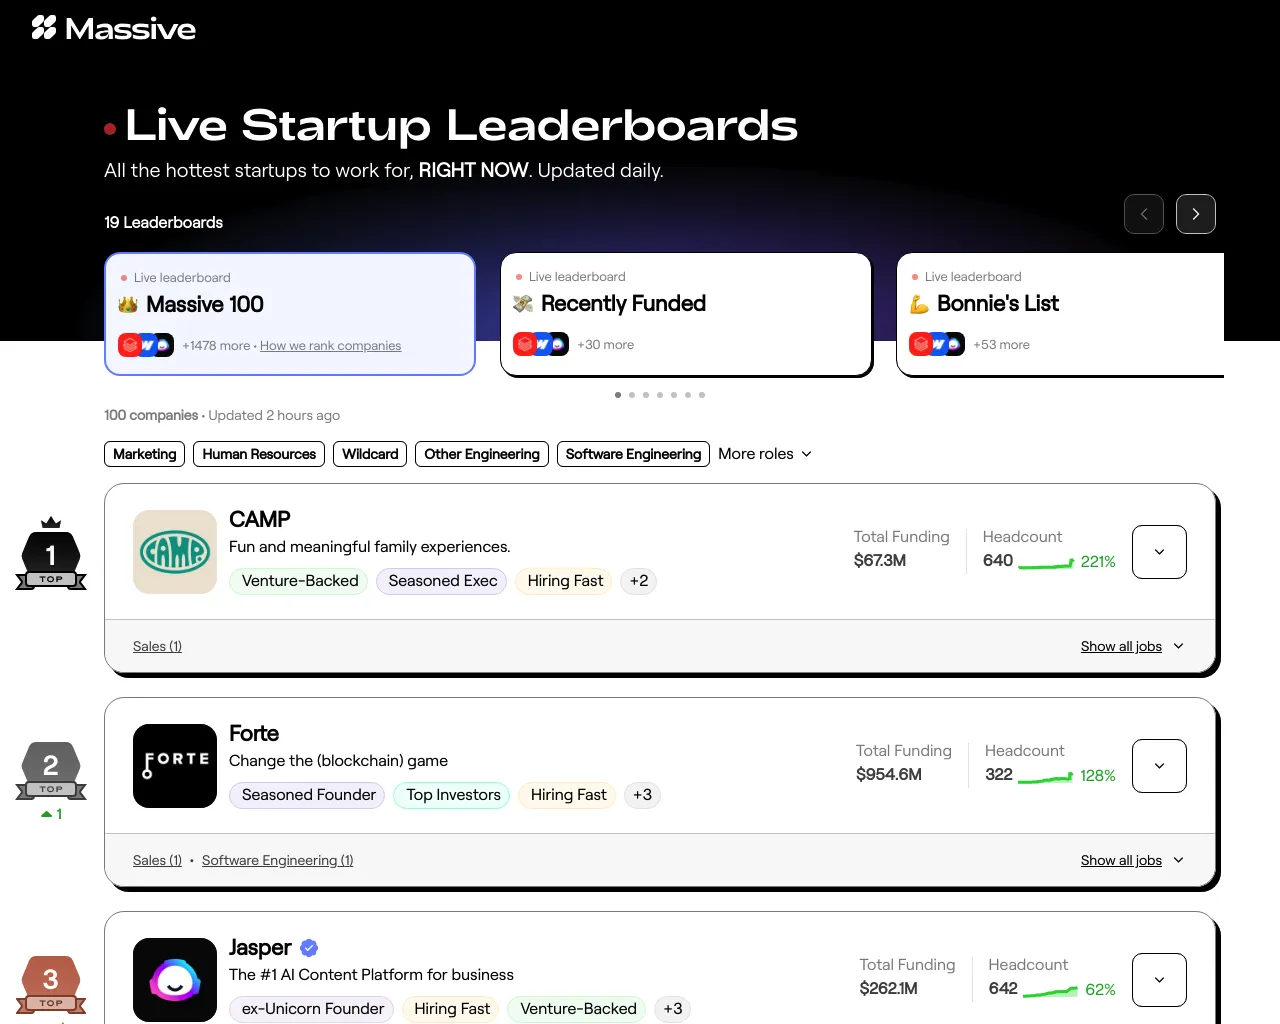This screenshot has height=1024, width=1280.
Task: Expand CAMP's details with the chevron button
Action: 1158,551
